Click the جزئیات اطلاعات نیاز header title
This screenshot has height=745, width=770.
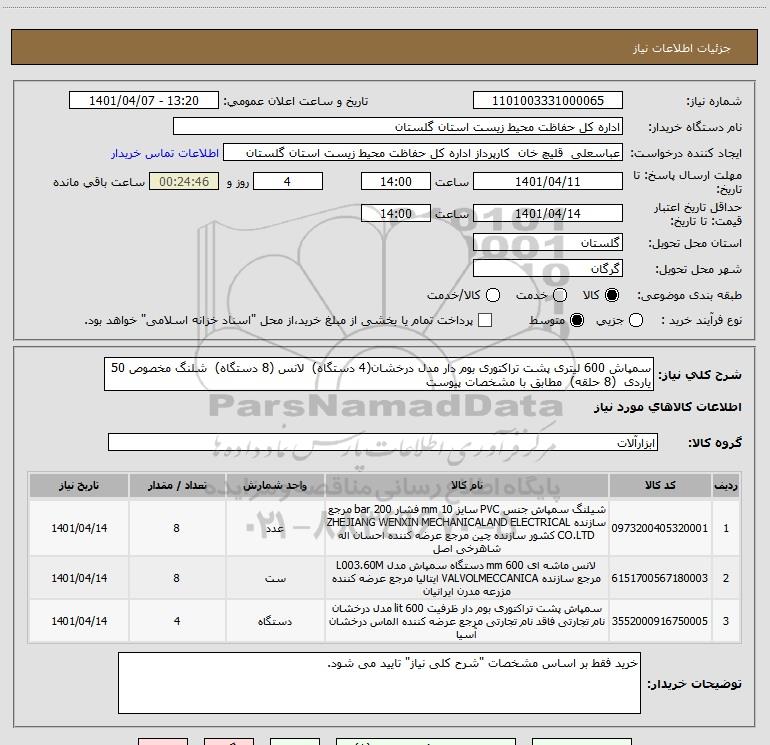[x=682, y=48]
